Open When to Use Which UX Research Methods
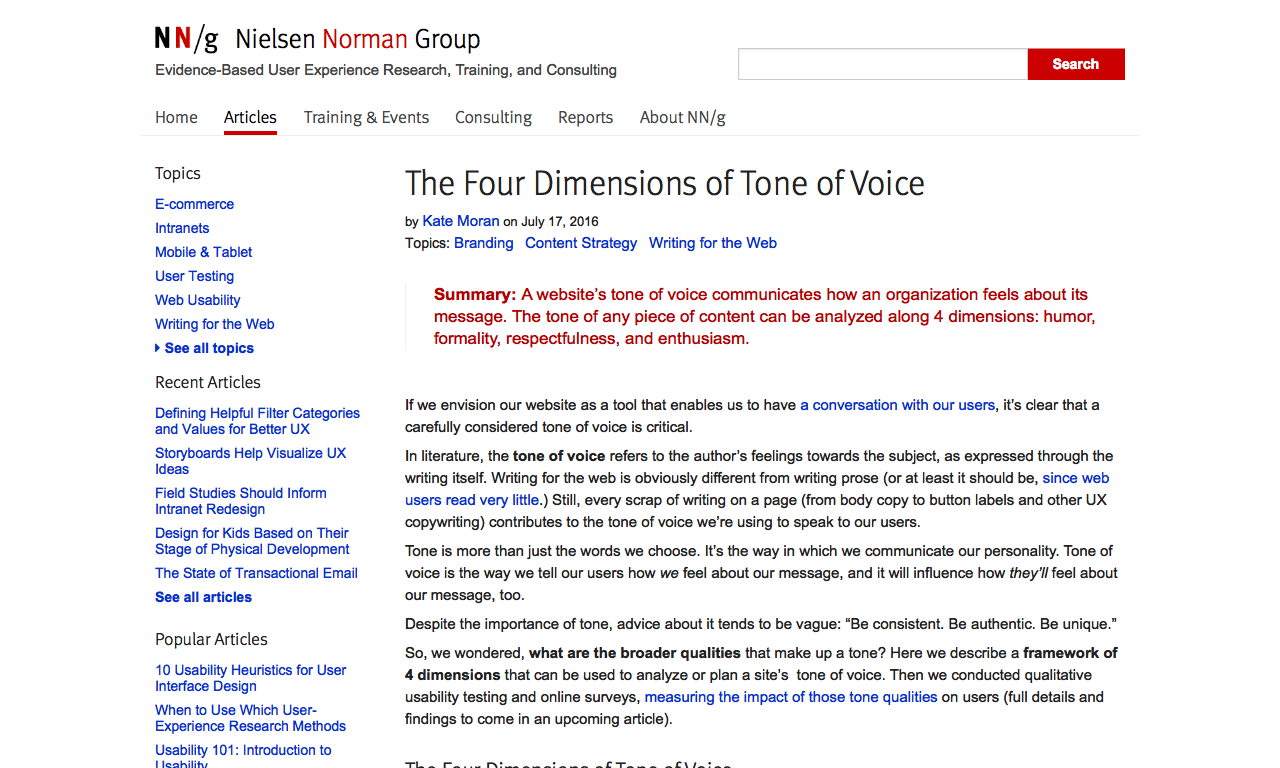The image size is (1280, 768). coord(250,718)
